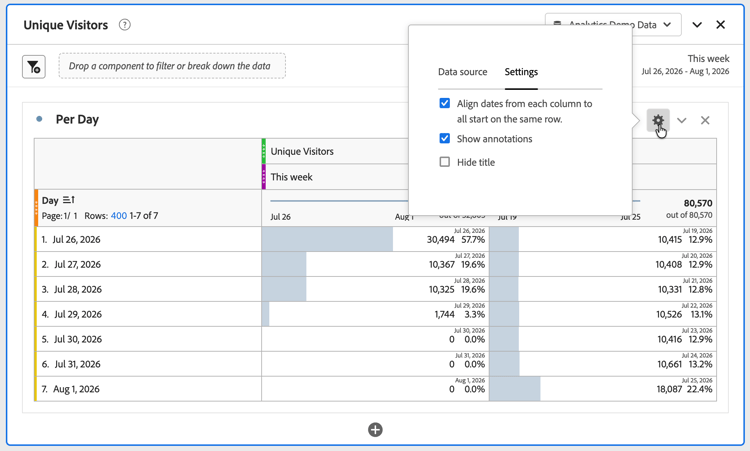The image size is (750, 451).
Task: Click the segment filter funnel icon
Action: point(33,67)
